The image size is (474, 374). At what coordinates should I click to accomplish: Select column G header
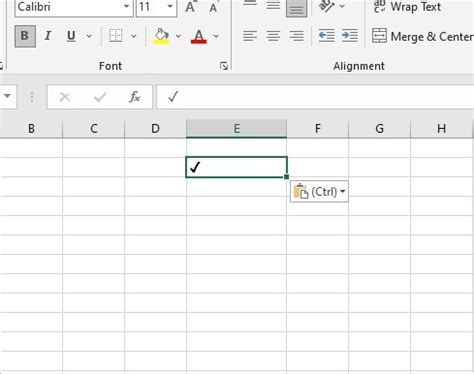pyautogui.click(x=379, y=128)
